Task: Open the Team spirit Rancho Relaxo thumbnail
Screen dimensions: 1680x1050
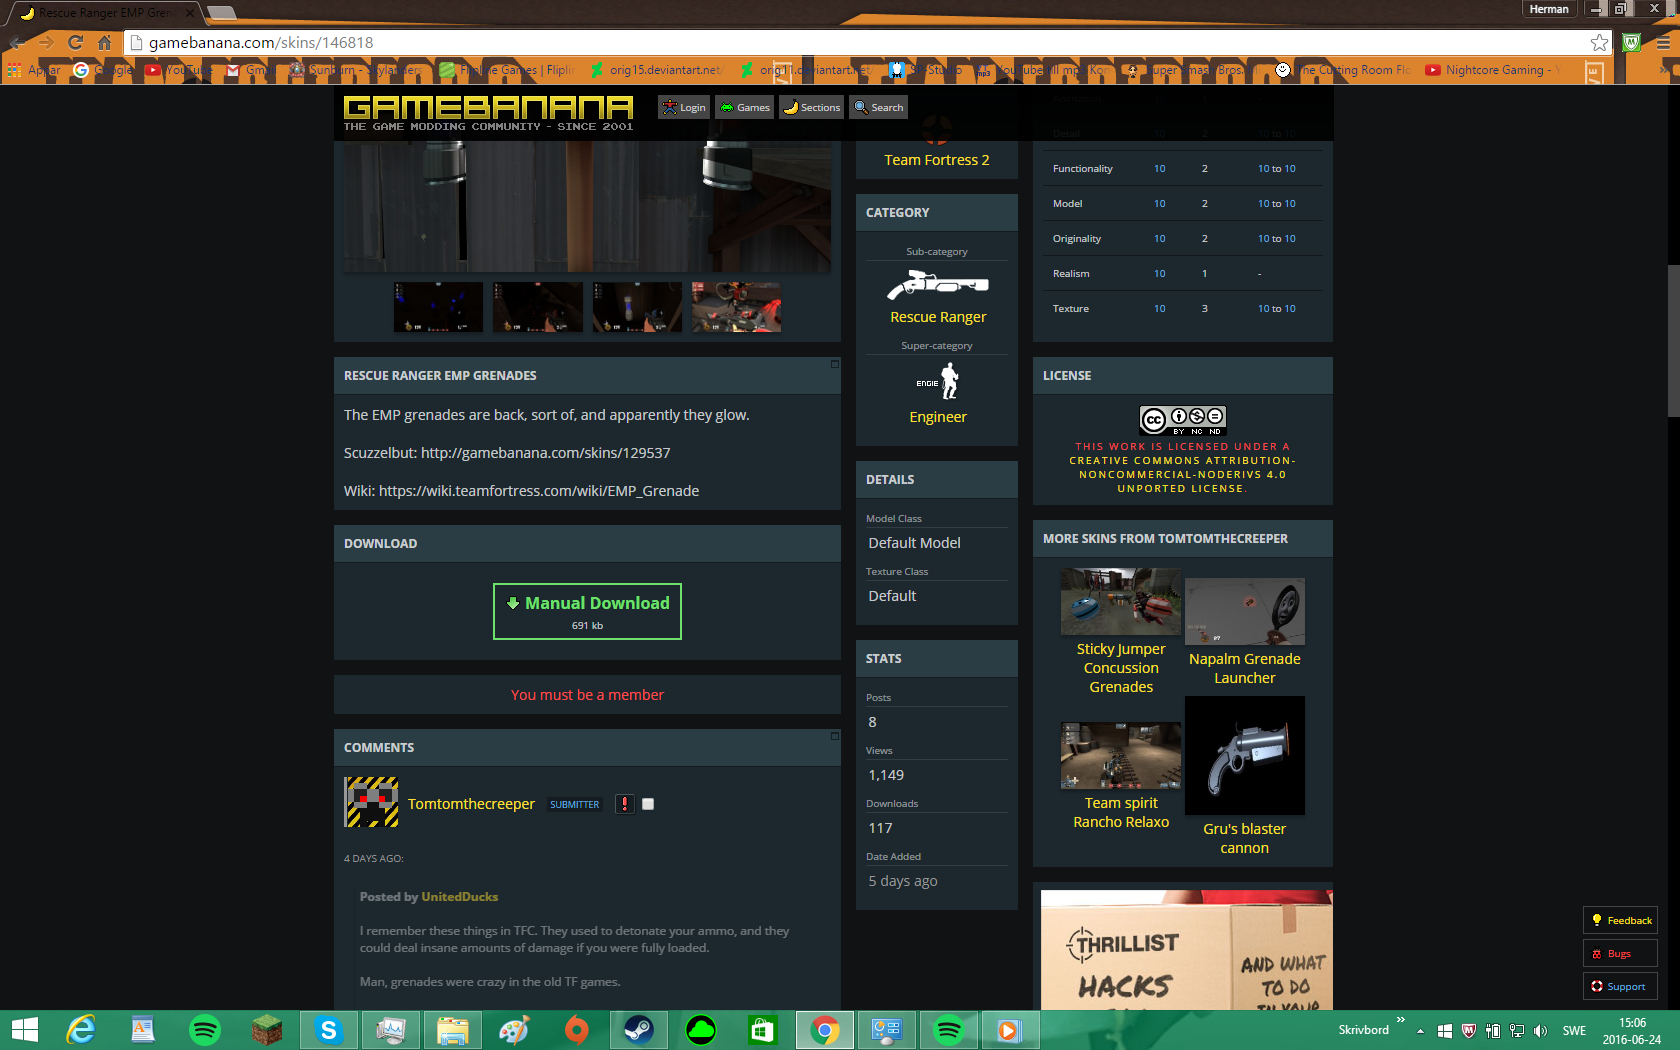Action: tap(1121, 756)
